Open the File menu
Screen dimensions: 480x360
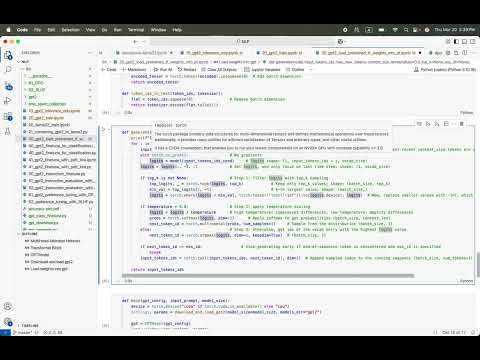(37, 30)
